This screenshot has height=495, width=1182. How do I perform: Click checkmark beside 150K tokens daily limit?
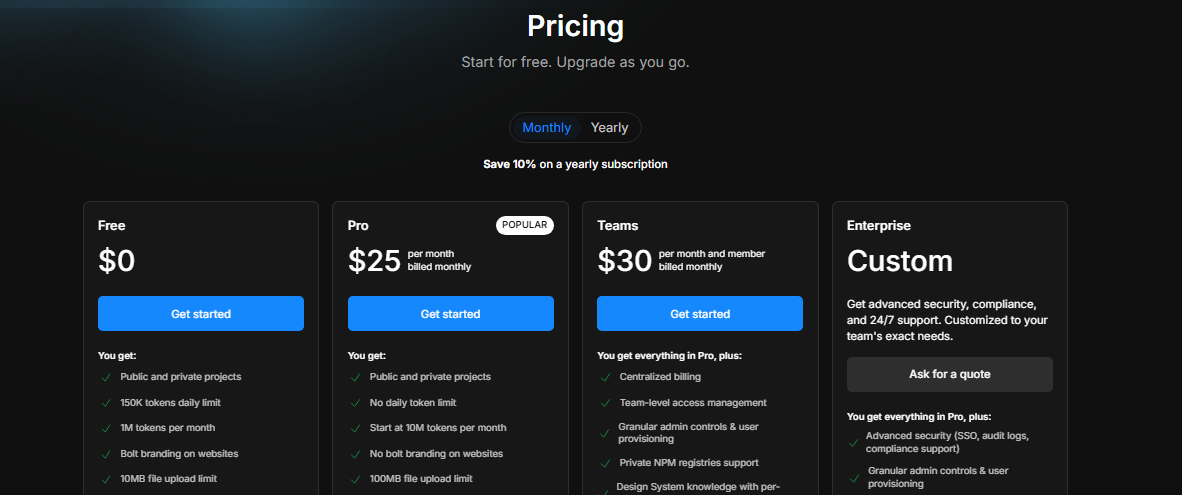click(x=106, y=403)
